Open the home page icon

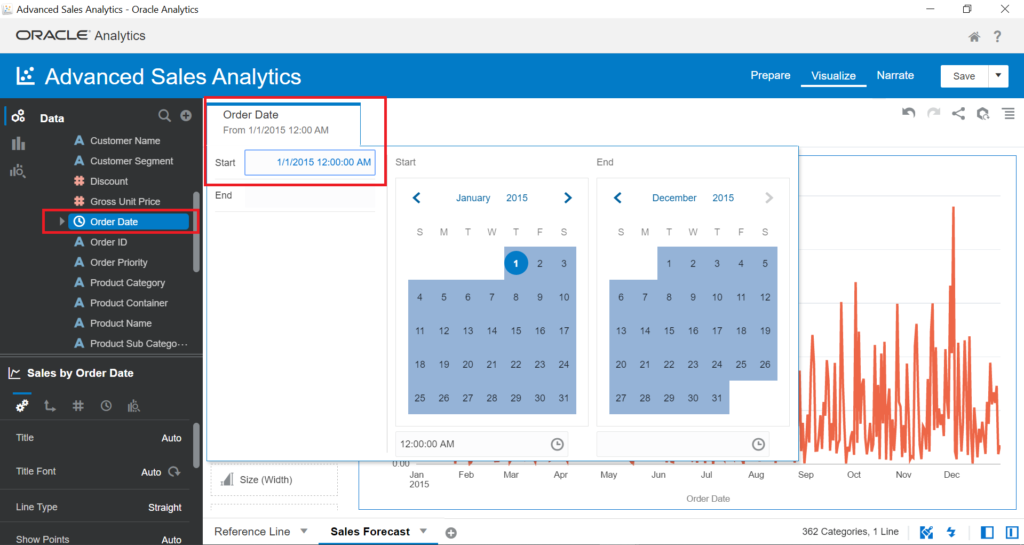(x=974, y=37)
